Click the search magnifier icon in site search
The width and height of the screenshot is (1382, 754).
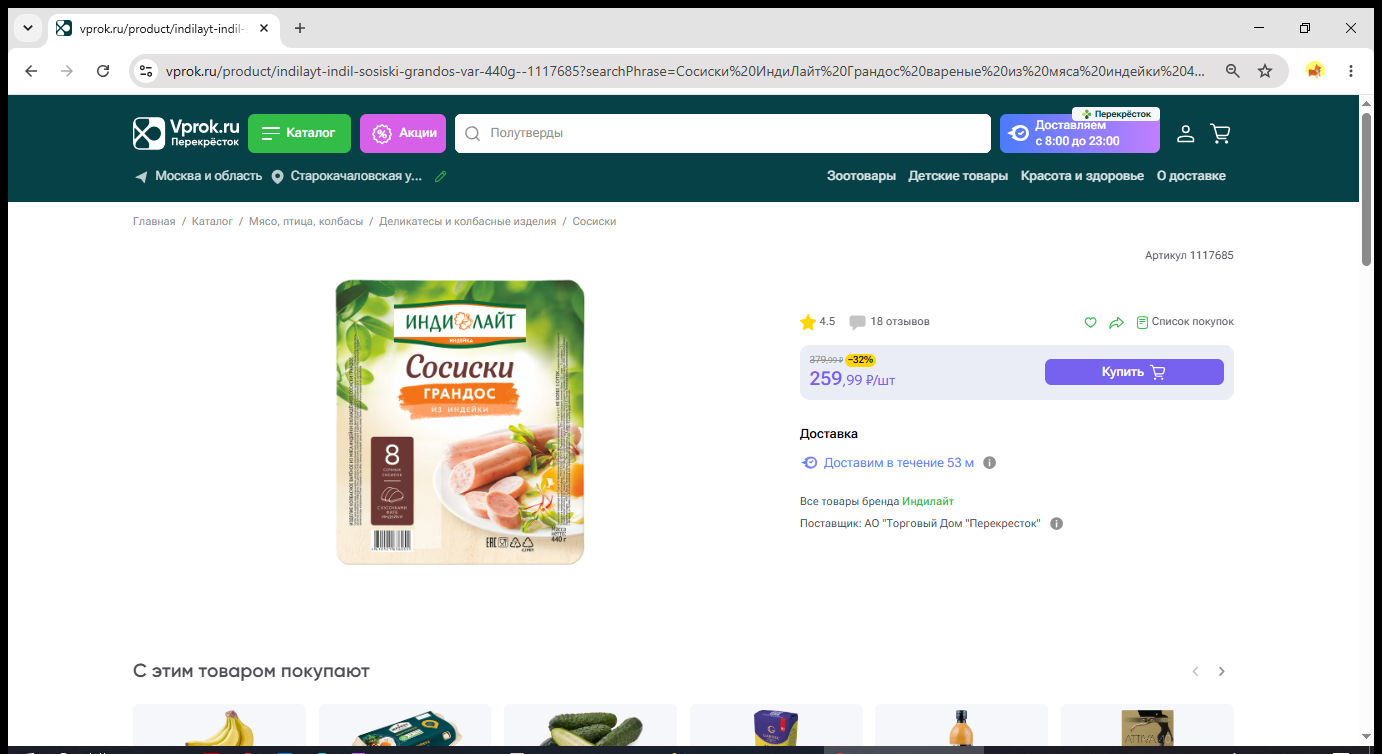(x=473, y=133)
